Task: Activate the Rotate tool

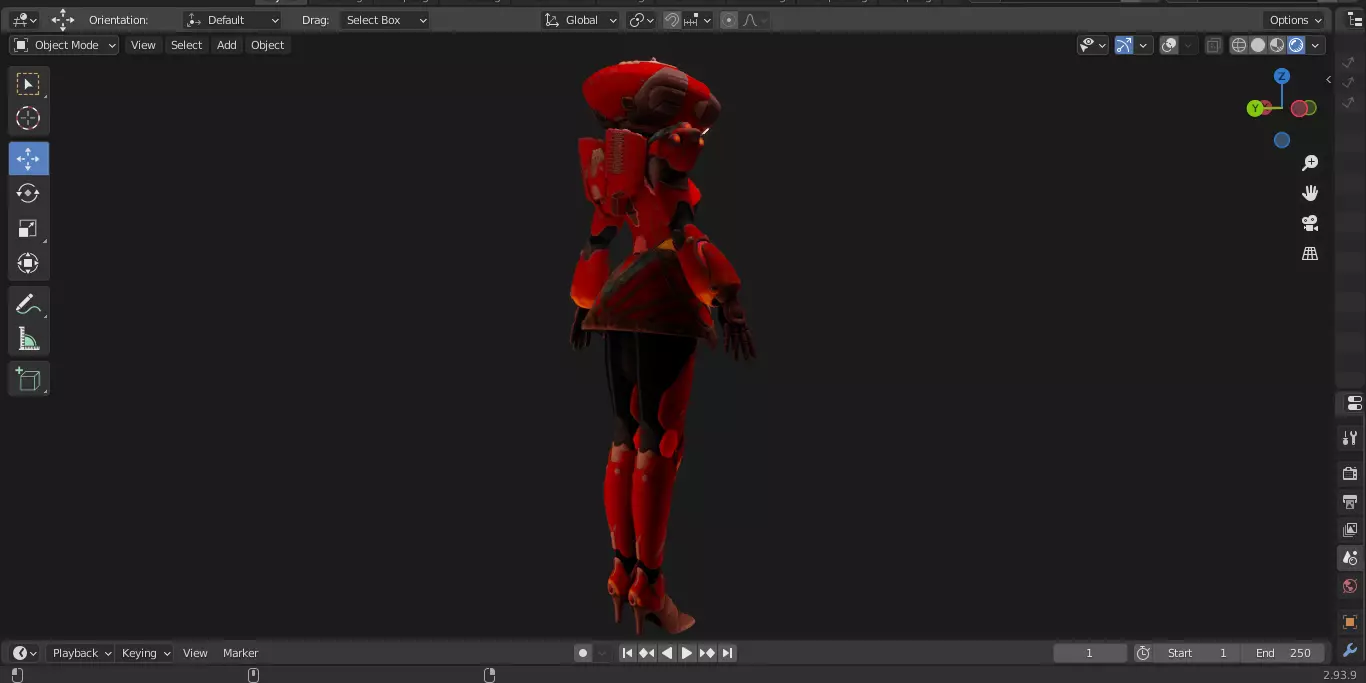Action: pyautogui.click(x=28, y=193)
